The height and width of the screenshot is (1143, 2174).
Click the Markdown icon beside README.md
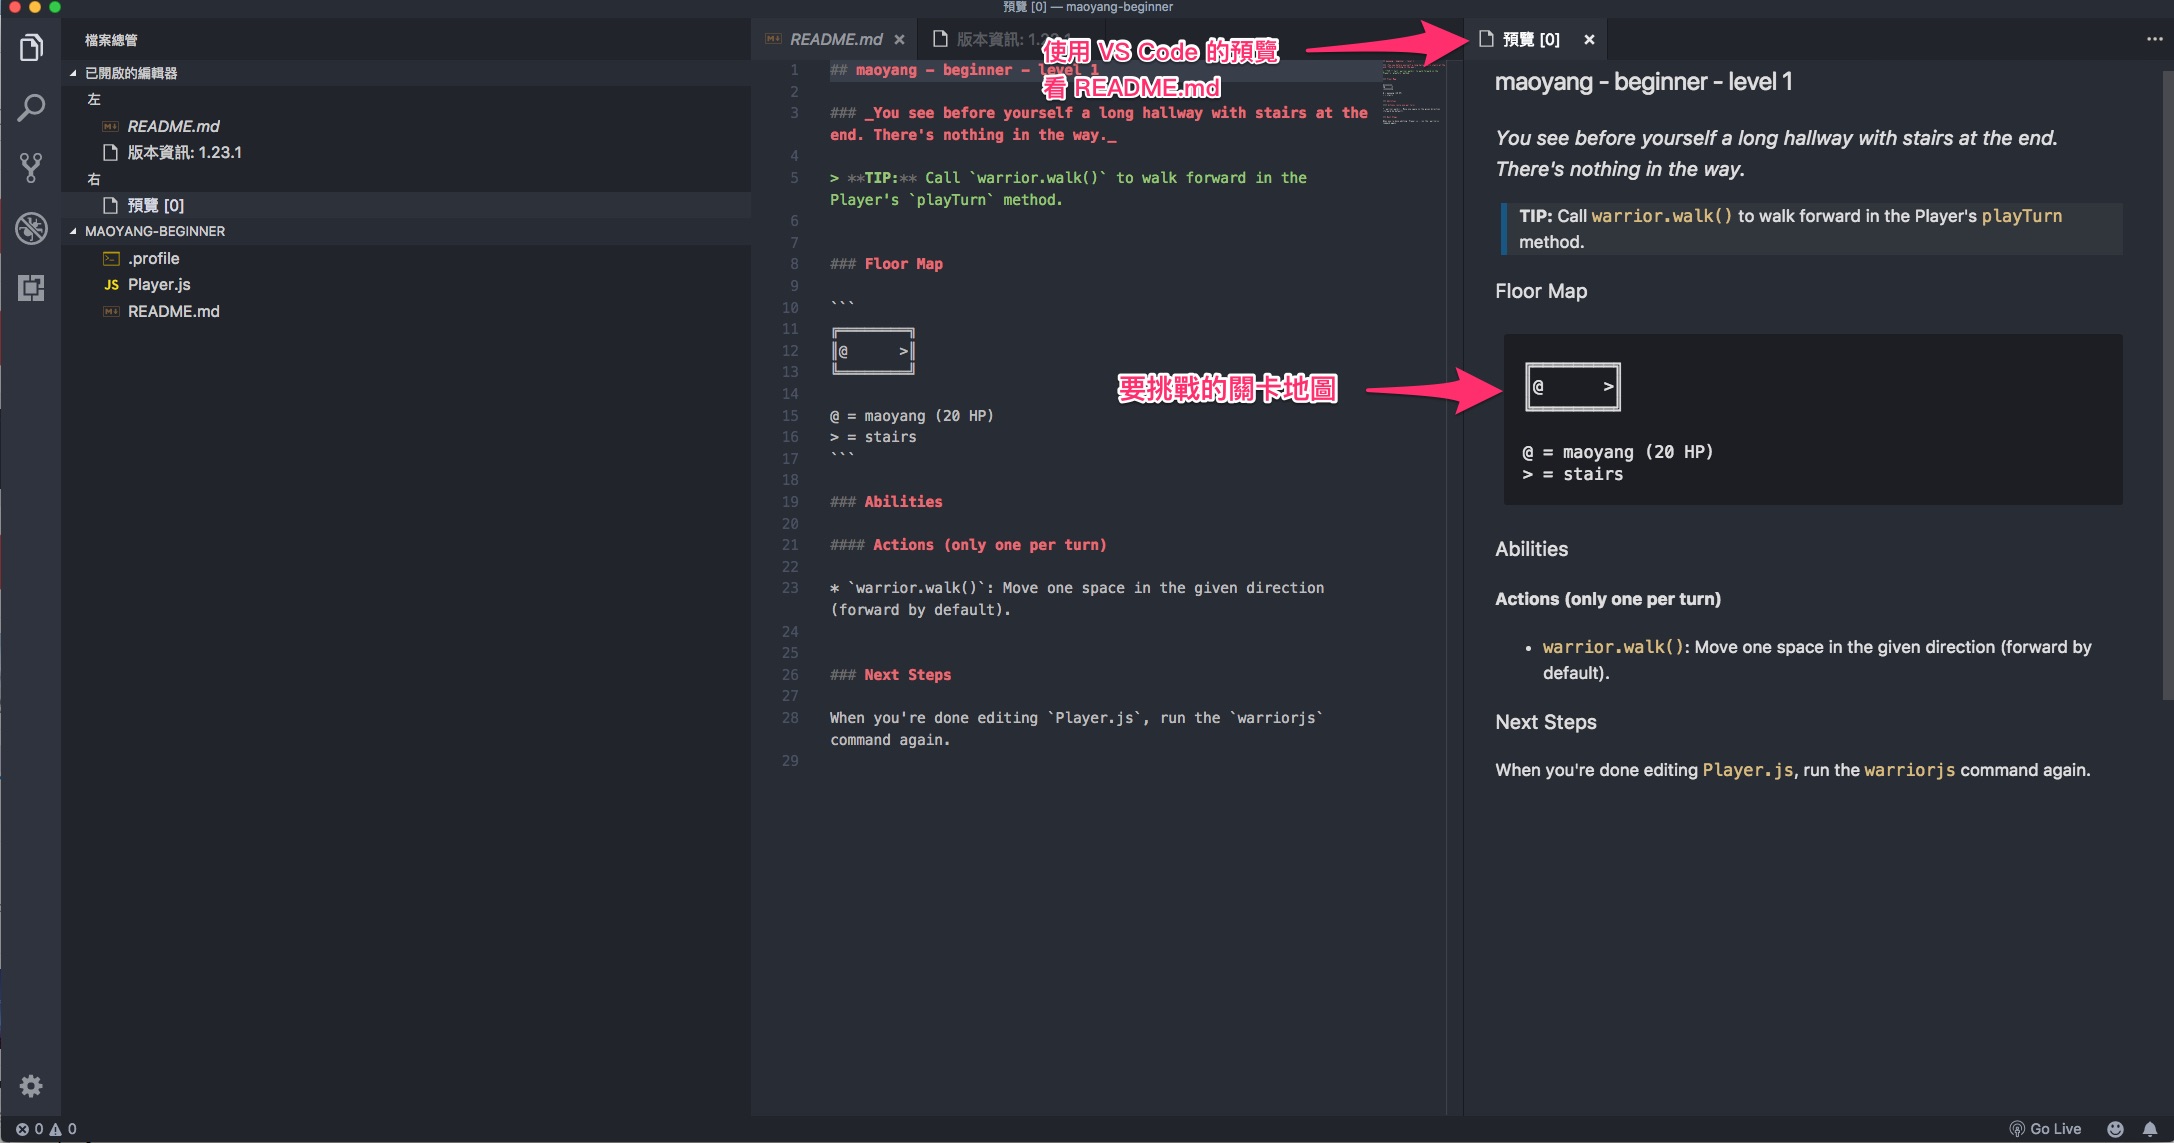110,126
